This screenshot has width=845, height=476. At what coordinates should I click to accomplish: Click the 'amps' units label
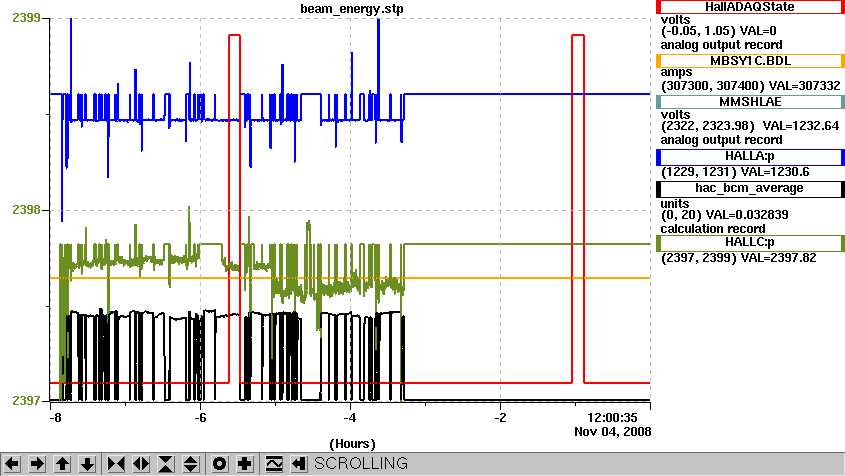click(x=676, y=73)
